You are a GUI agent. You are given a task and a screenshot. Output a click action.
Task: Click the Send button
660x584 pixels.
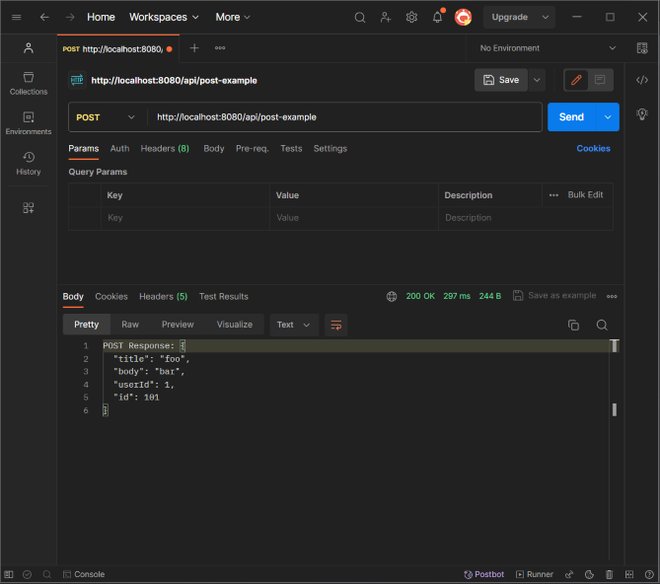pyautogui.click(x=571, y=117)
